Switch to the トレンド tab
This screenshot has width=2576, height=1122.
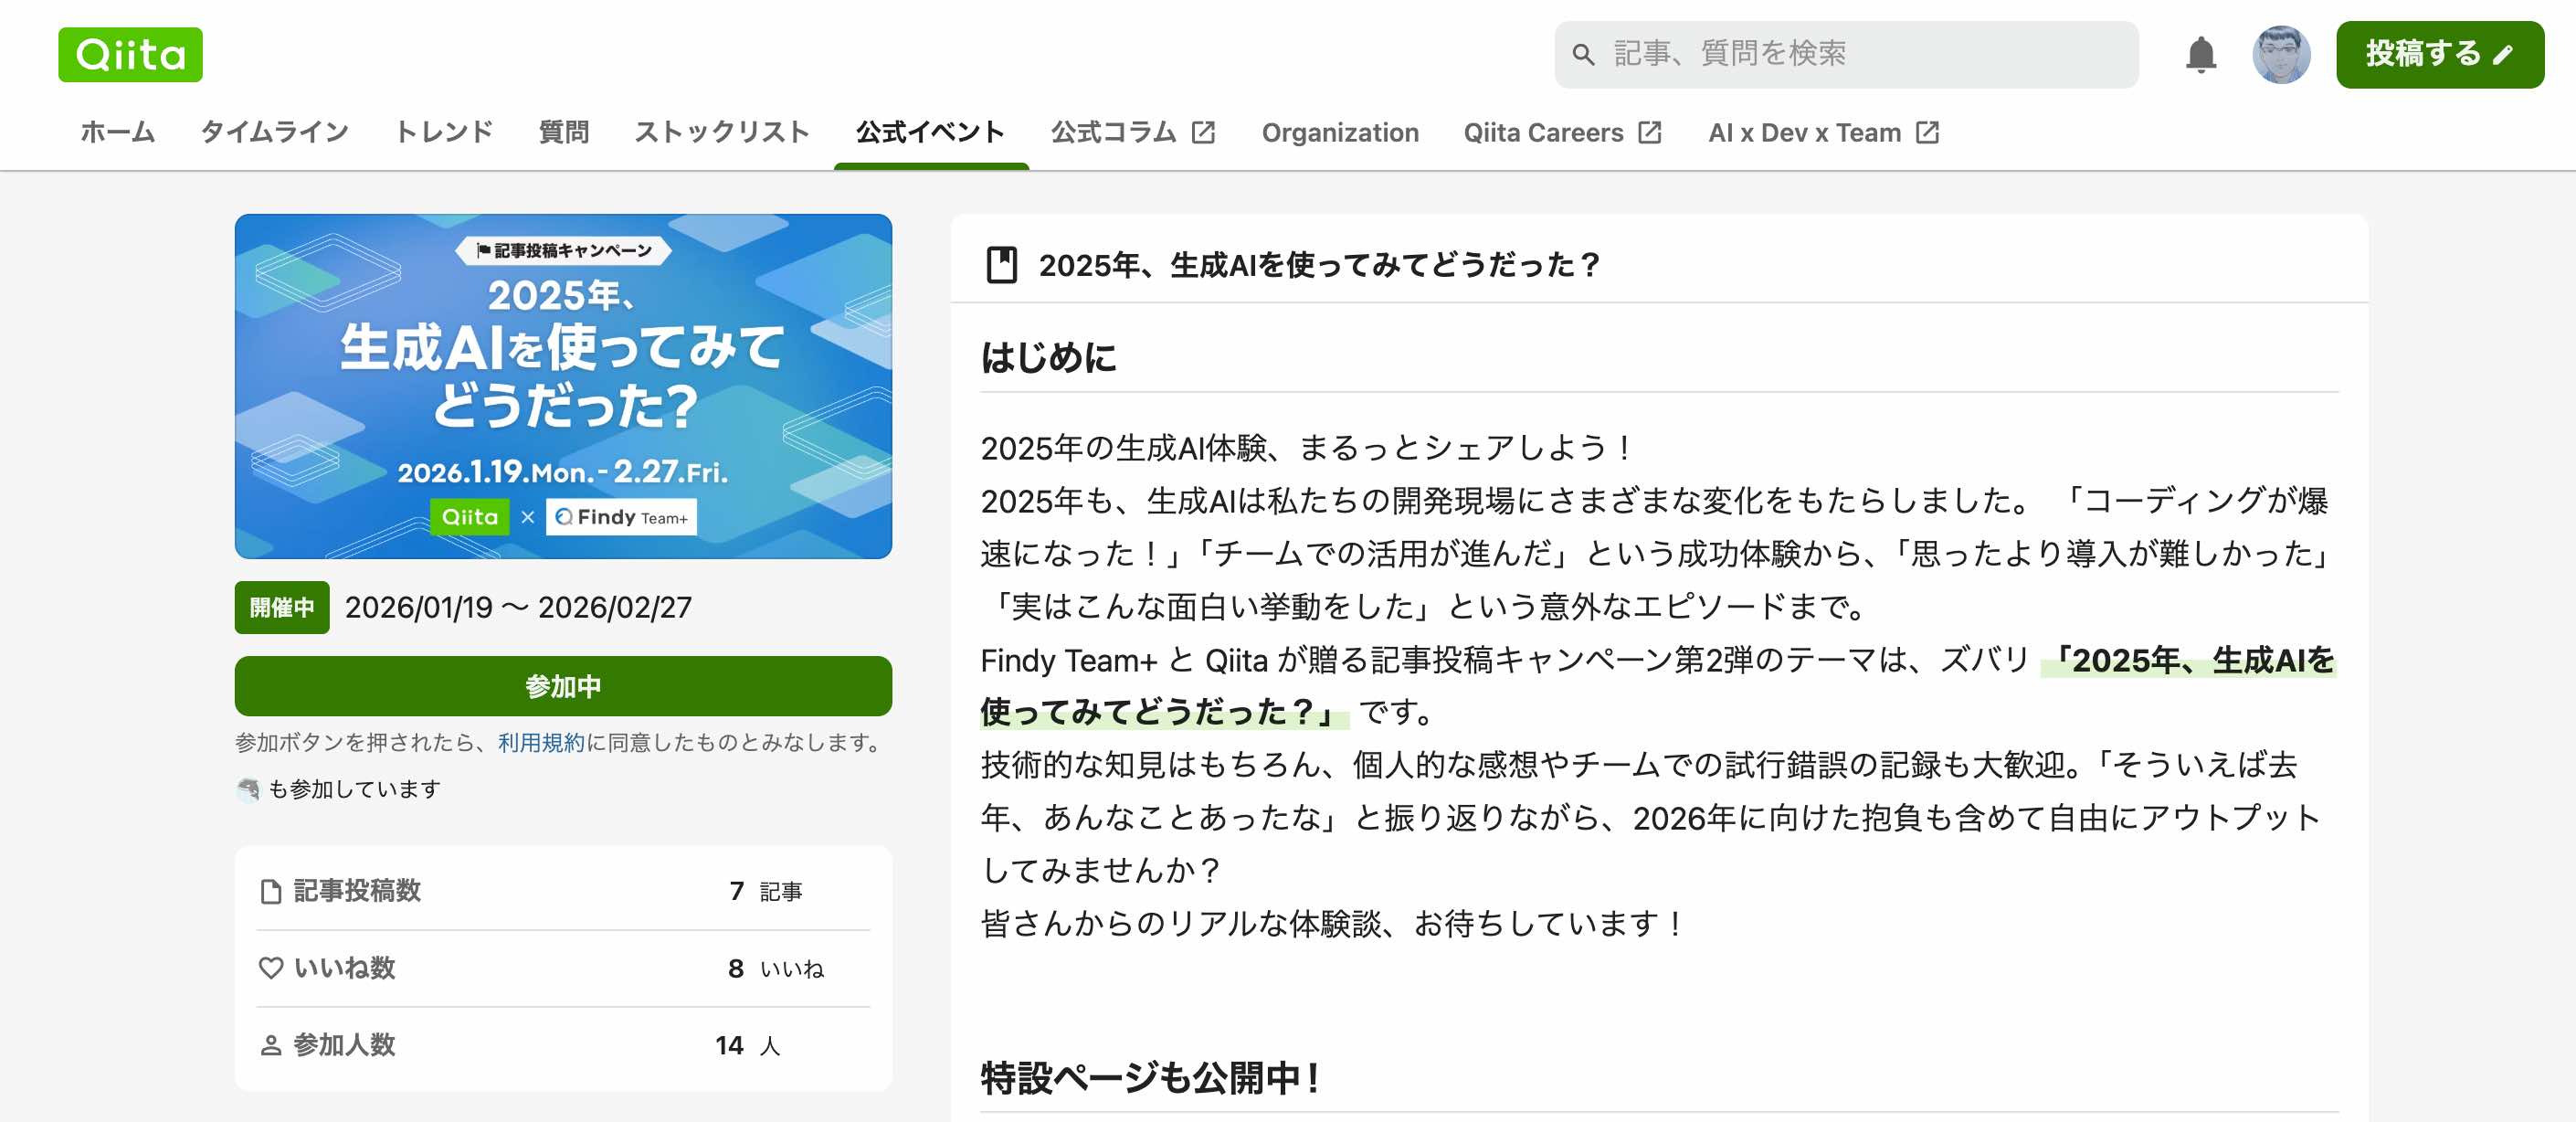tap(443, 132)
